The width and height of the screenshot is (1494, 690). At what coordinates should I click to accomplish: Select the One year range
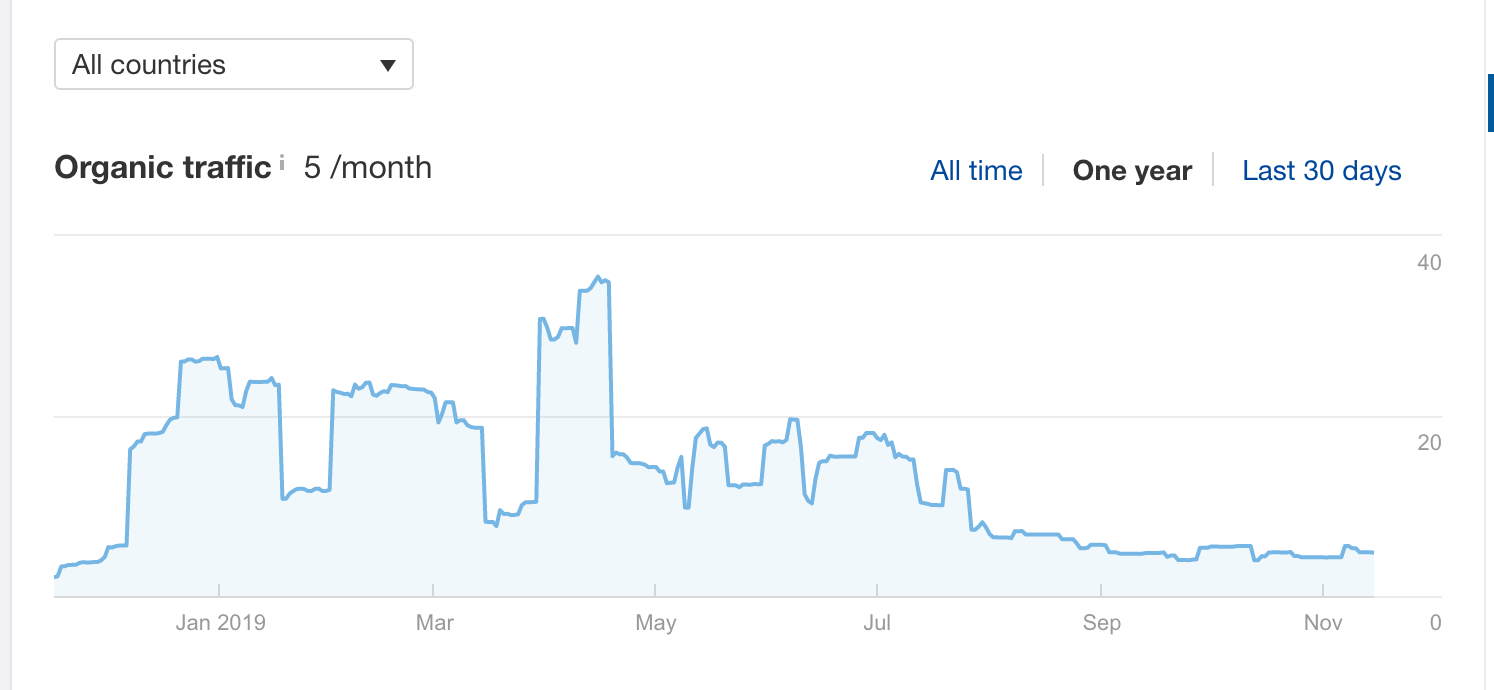click(x=1132, y=171)
